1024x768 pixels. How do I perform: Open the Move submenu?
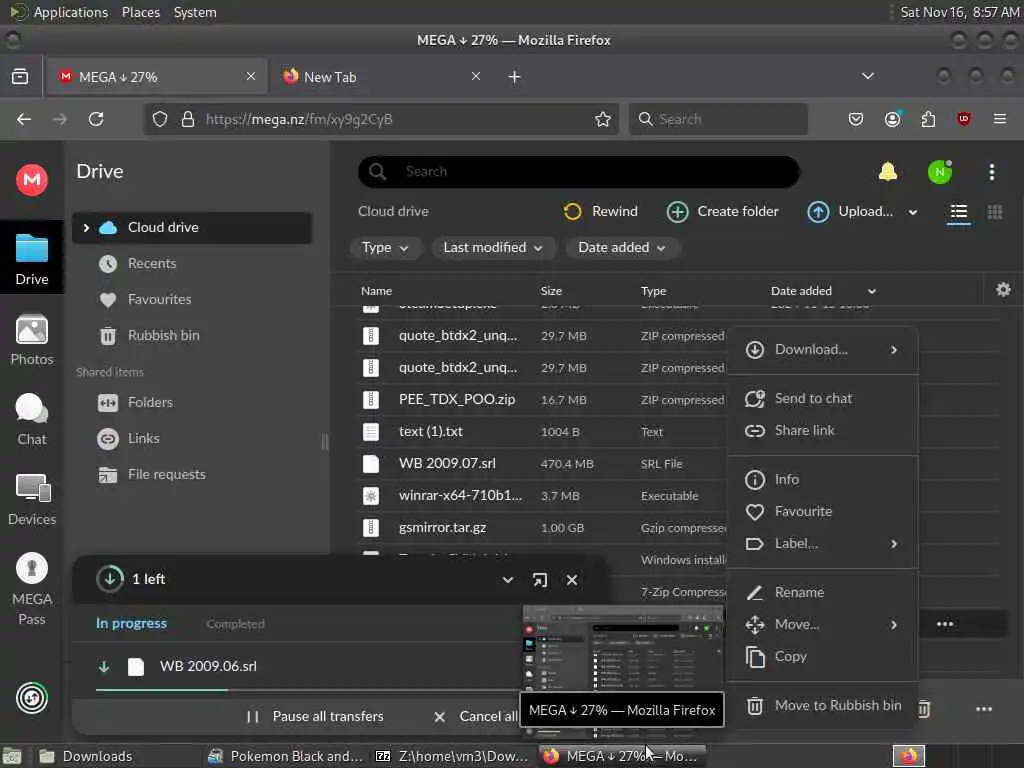click(822, 624)
